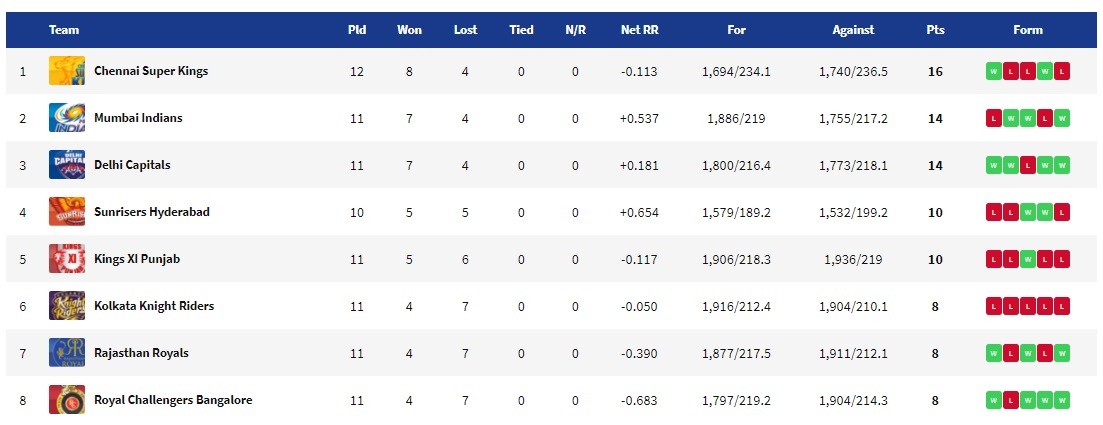
Task: Click the Royal Challengers Bangalore team logo
Action: click(67, 400)
